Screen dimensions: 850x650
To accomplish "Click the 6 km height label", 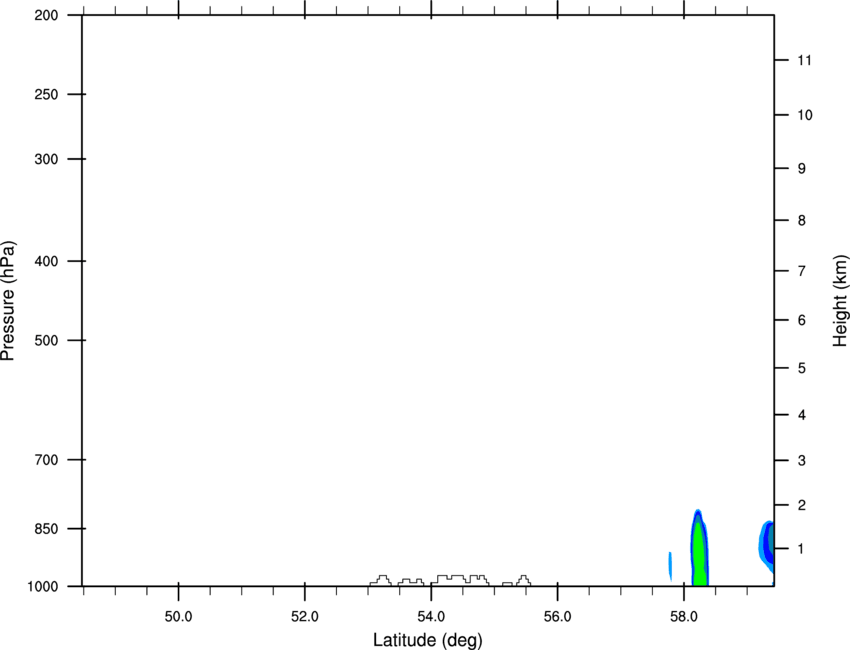I will point(802,320).
